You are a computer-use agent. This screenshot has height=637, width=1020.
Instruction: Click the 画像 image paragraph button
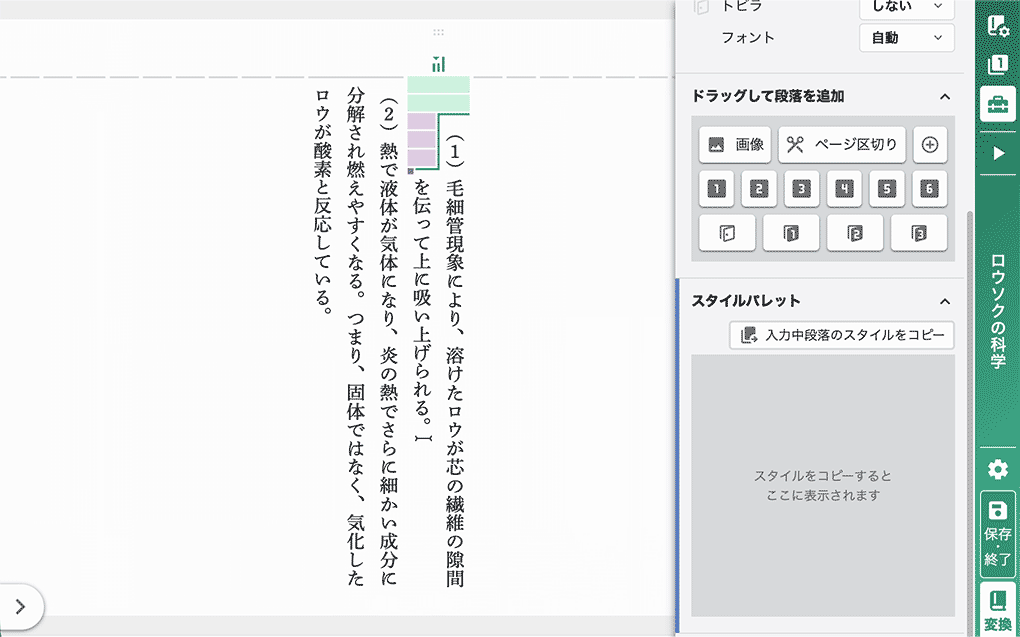coord(735,144)
